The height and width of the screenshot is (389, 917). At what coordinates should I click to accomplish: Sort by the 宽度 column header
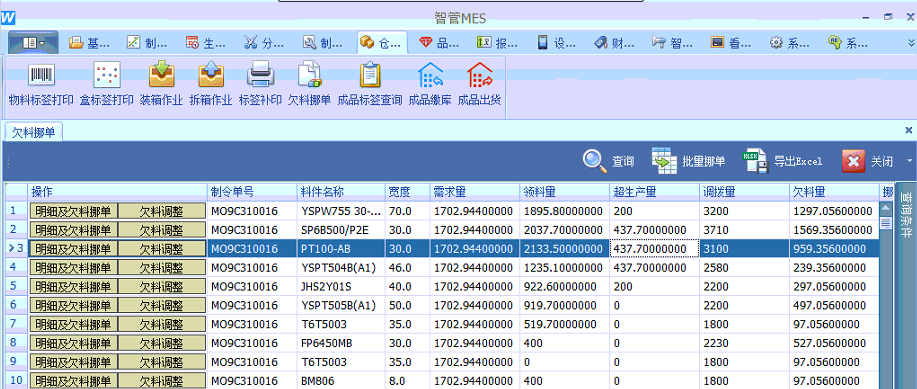(x=407, y=192)
